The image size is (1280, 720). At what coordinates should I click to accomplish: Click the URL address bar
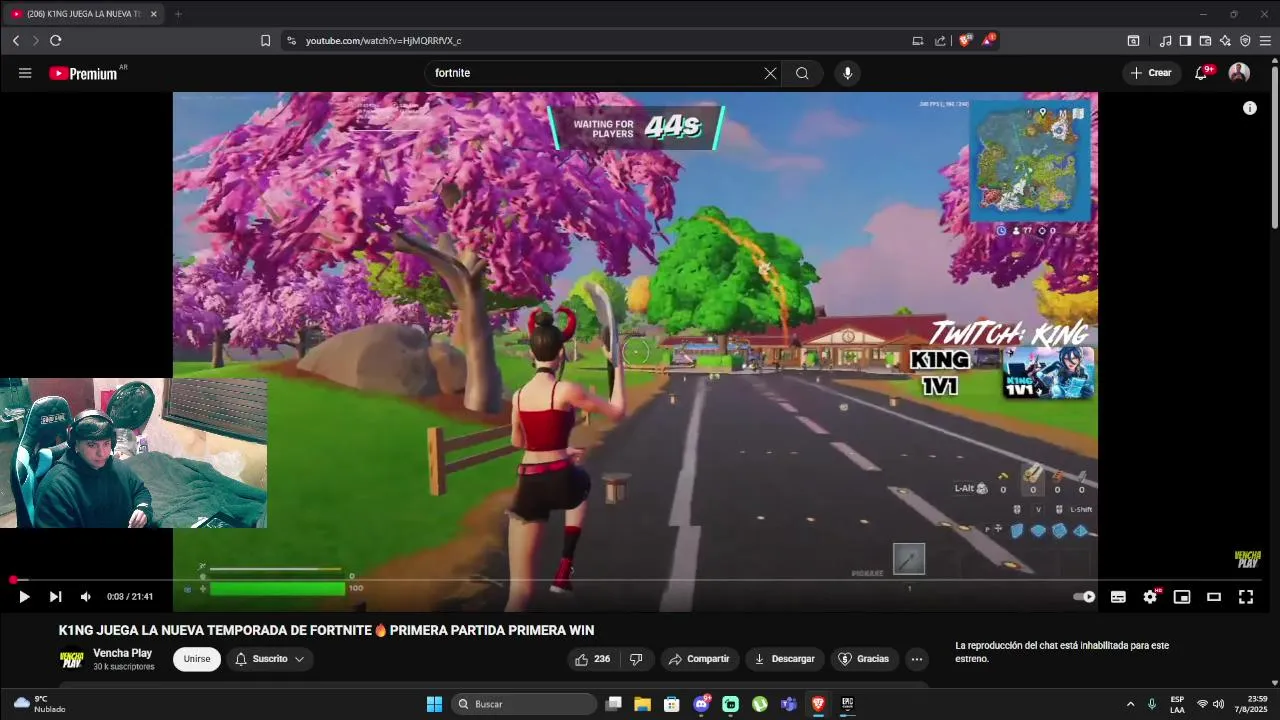(x=600, y=41)
